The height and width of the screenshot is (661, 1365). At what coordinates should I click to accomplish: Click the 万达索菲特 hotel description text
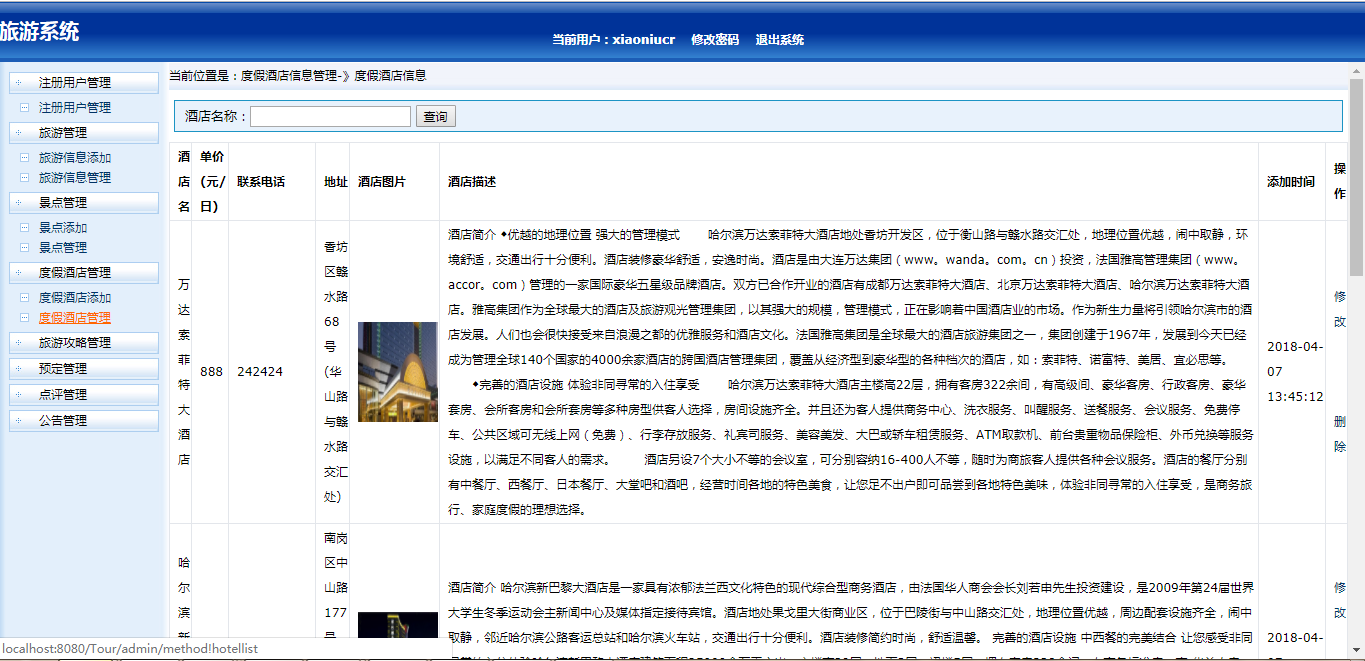(x=850, y=372)
